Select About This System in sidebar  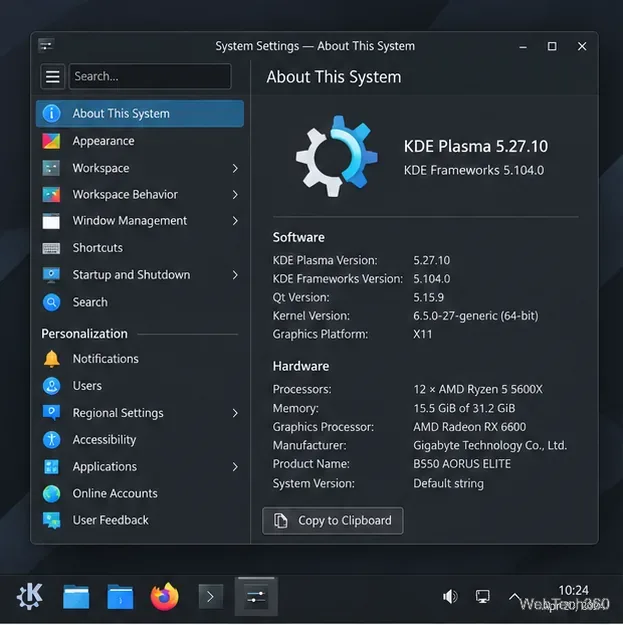tap(140, 114)
